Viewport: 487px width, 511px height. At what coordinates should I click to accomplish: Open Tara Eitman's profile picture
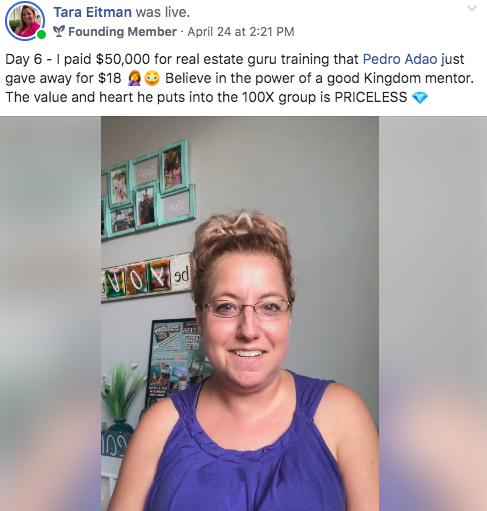[x=25, y=21]
